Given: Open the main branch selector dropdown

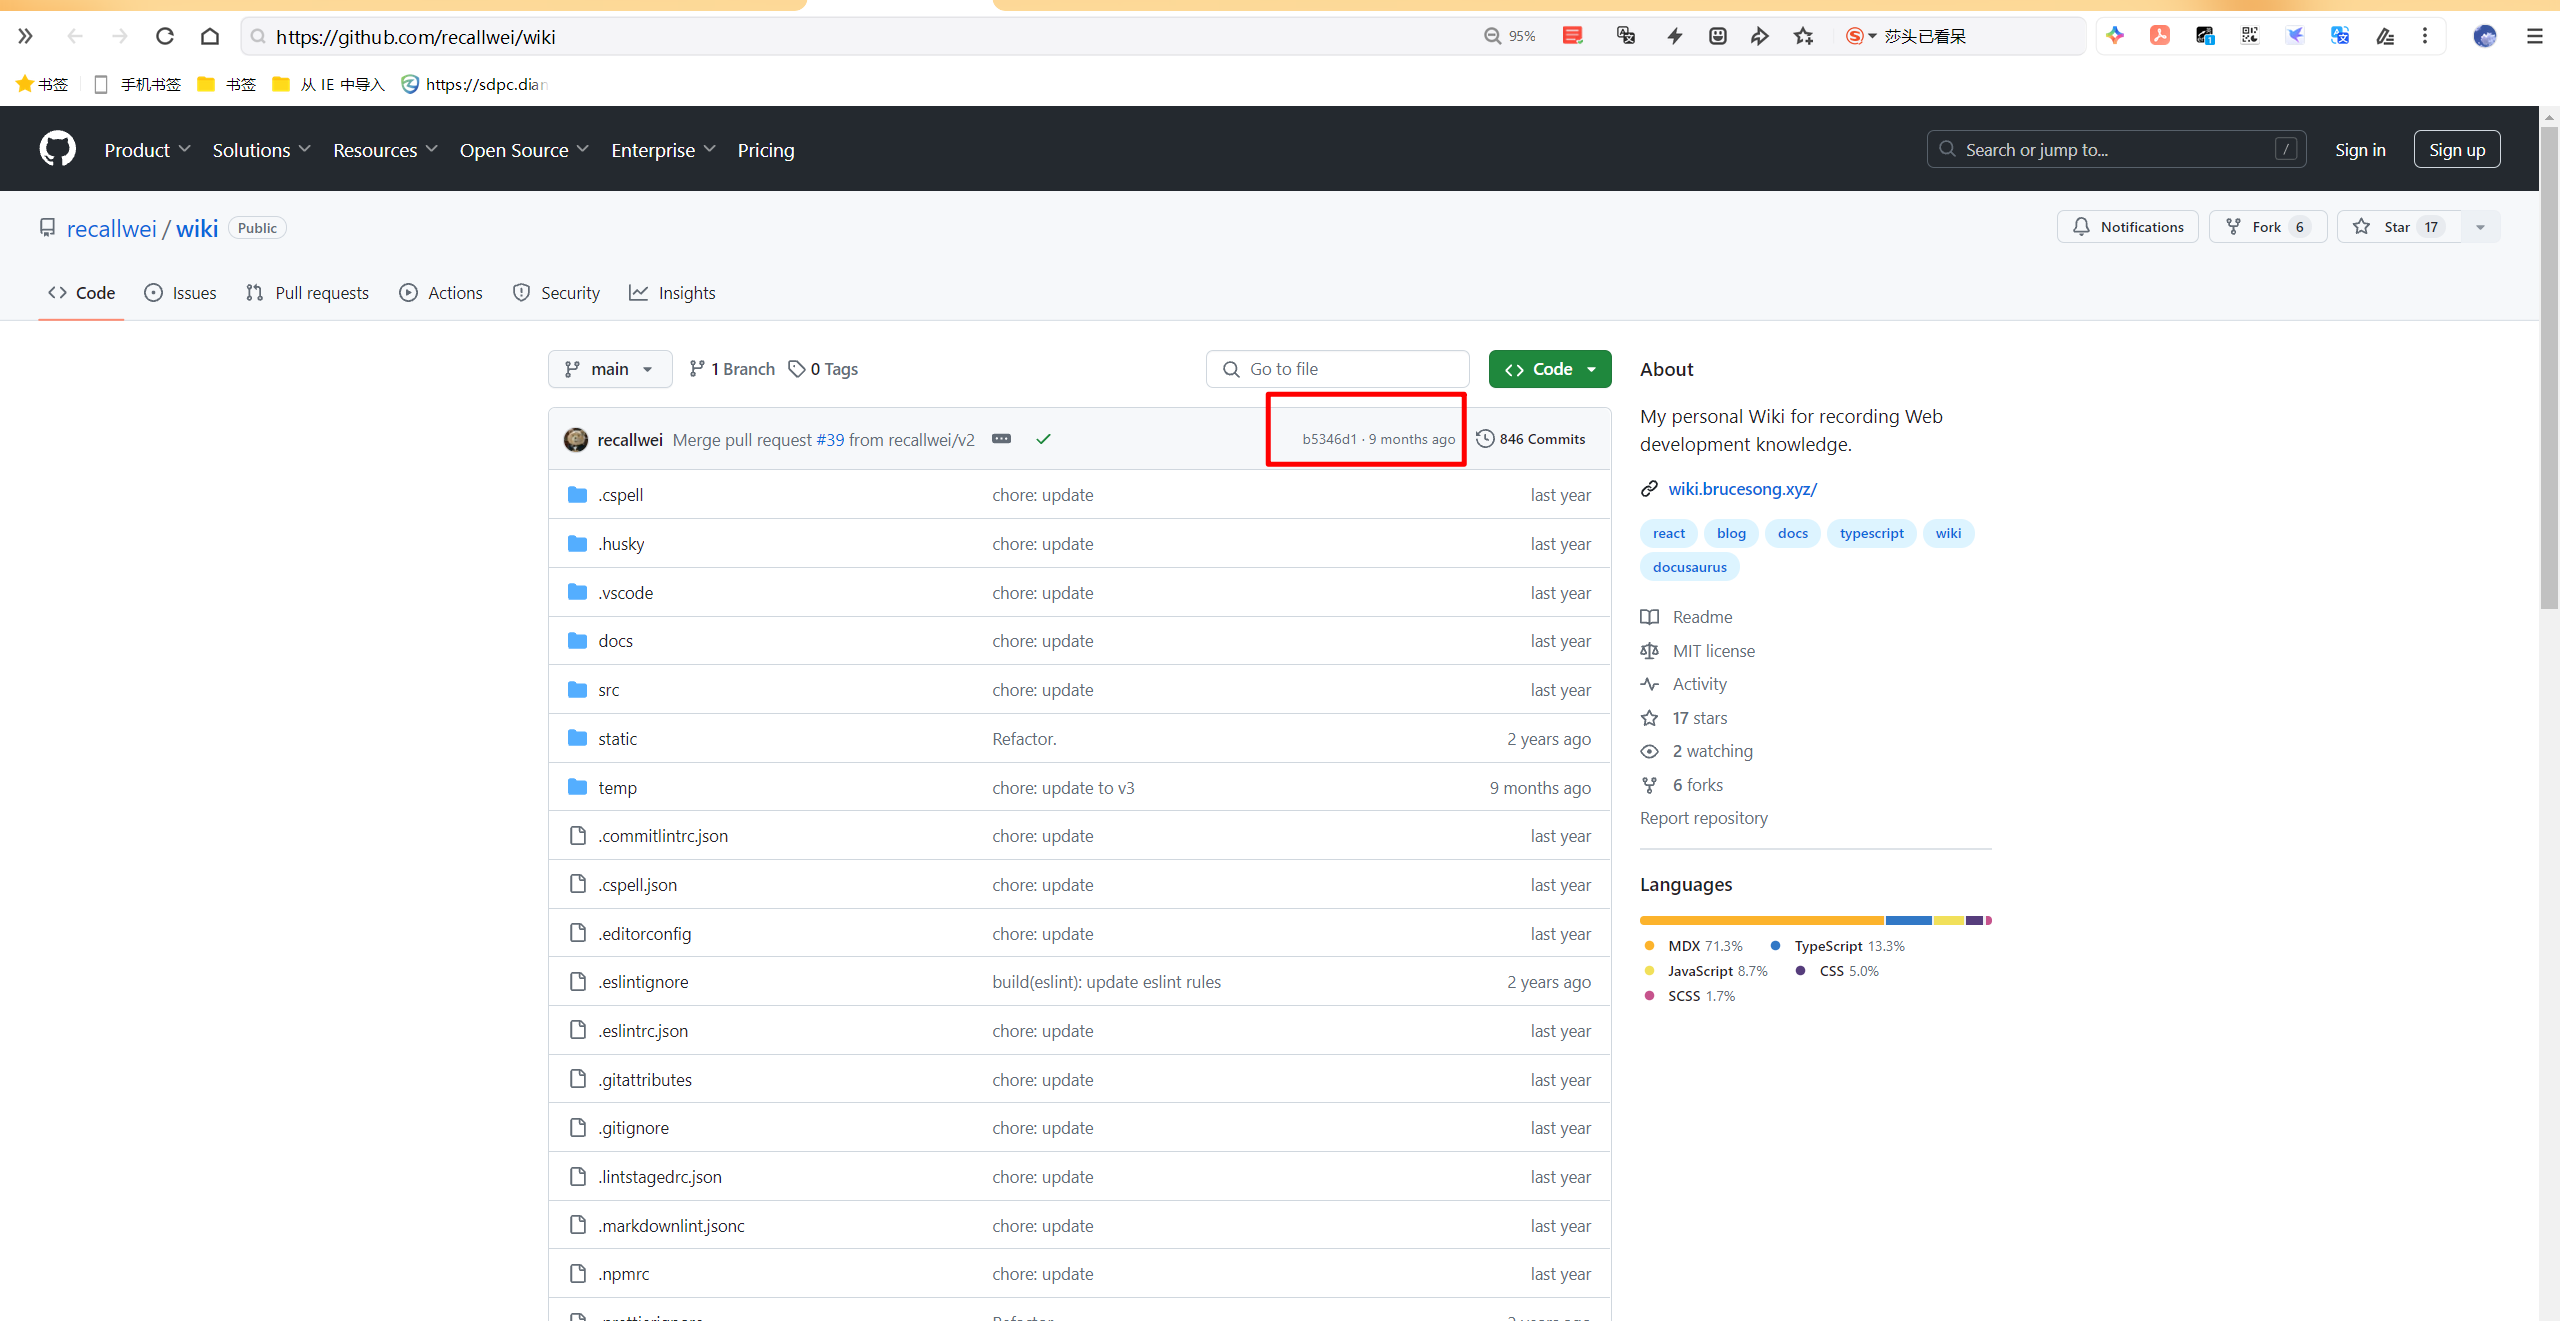Looking at the screenshot, I should pyautogui.click(x=609, y=369).
